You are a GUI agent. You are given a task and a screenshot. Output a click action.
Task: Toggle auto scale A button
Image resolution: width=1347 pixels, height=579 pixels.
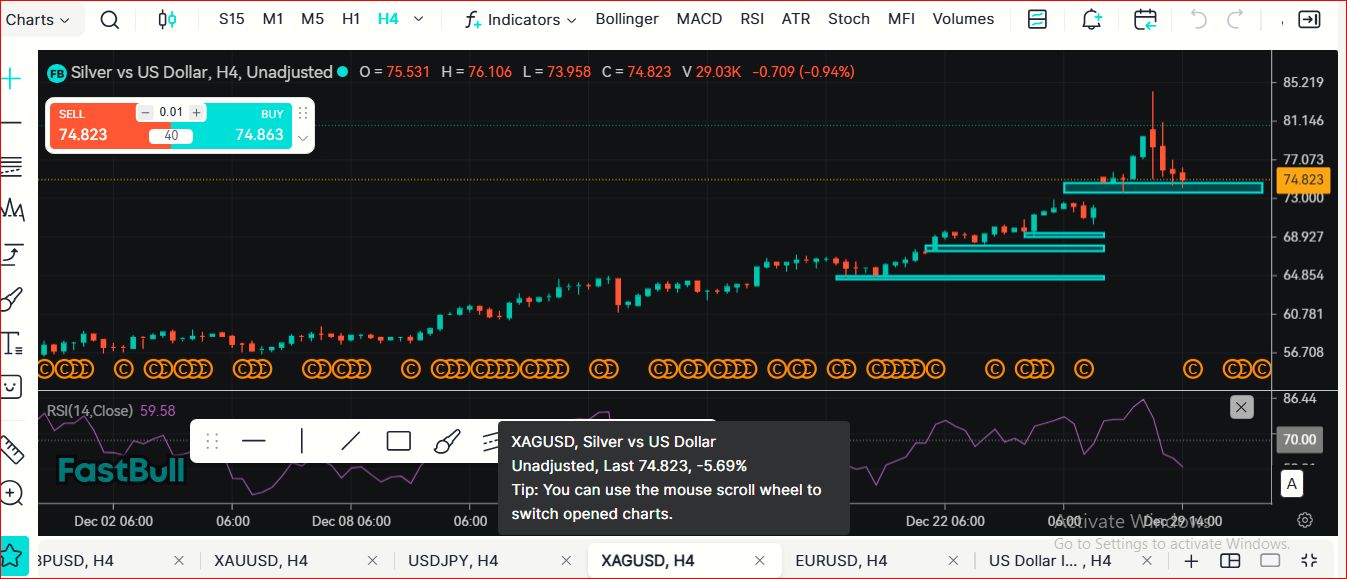1292,485
